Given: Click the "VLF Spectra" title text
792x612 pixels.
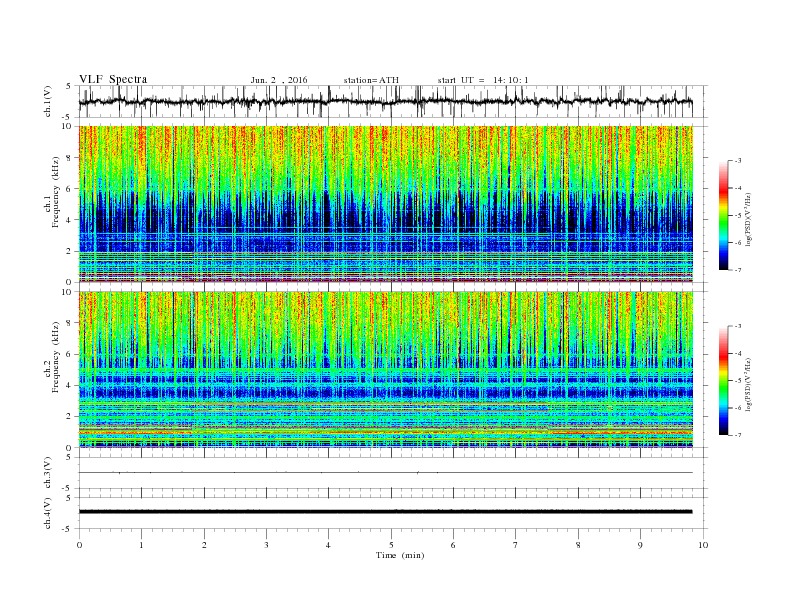Looking at the screenshot, I should pyautogui.click(x=113, y=79).
